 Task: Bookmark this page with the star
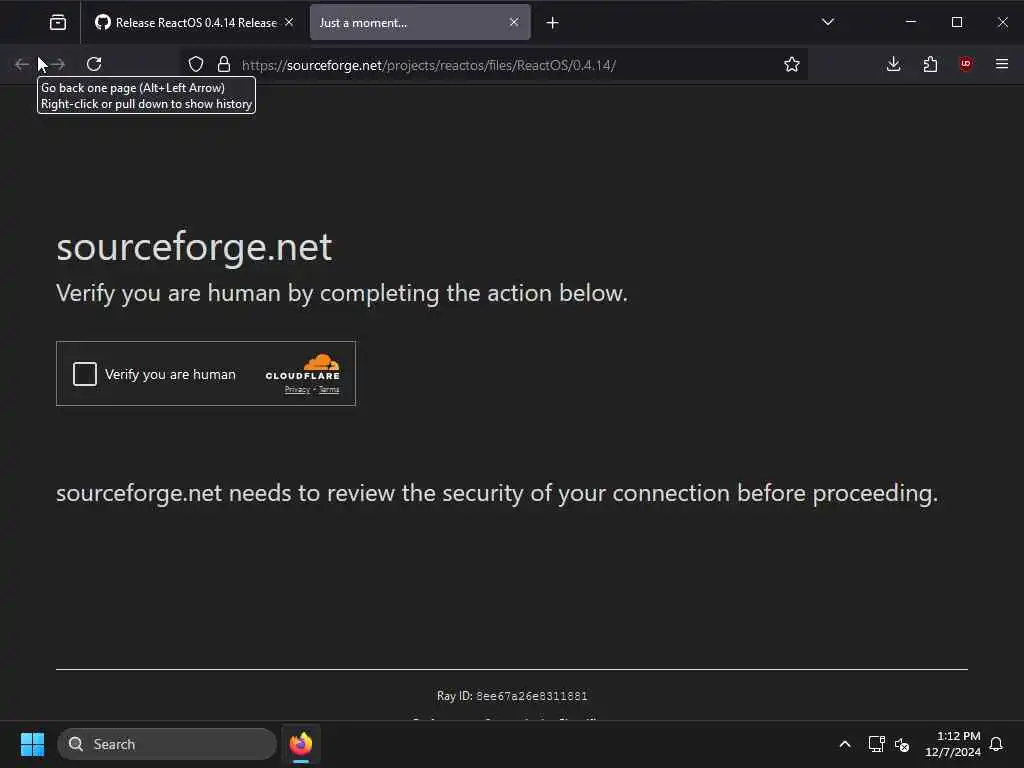point(792,64)
